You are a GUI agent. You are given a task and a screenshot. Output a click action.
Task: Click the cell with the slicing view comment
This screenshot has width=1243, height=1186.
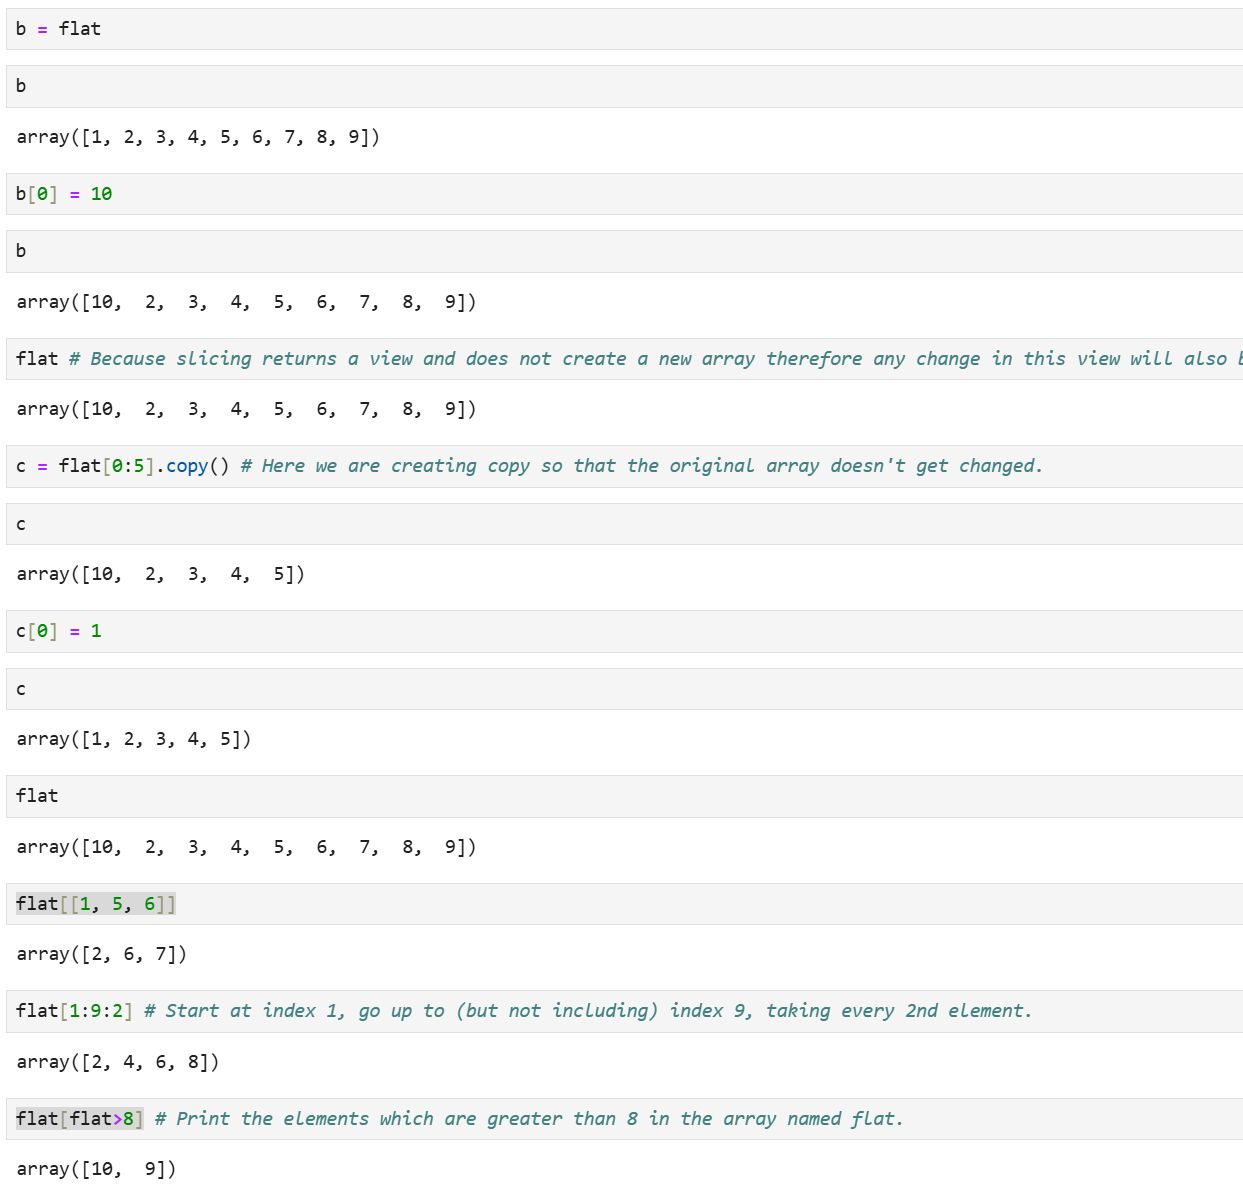click(x=600, y=359)
